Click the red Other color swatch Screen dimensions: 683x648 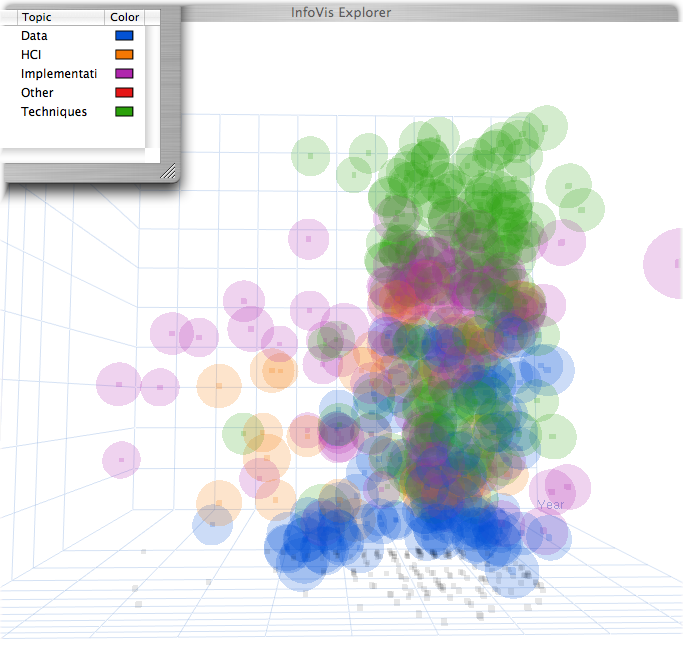[124, 93]
